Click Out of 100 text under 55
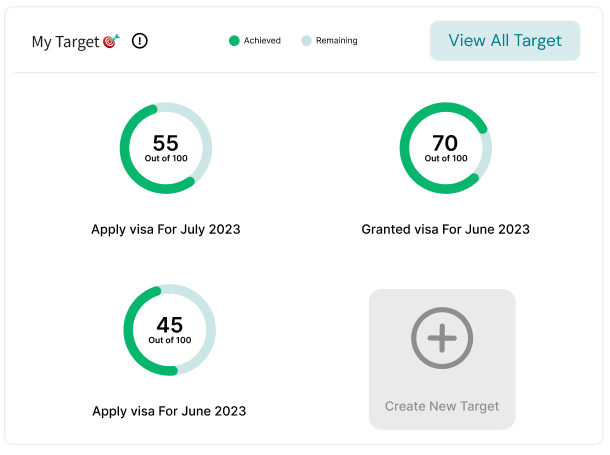The height and width of the screenshot is (455, 610). (165, 158)
